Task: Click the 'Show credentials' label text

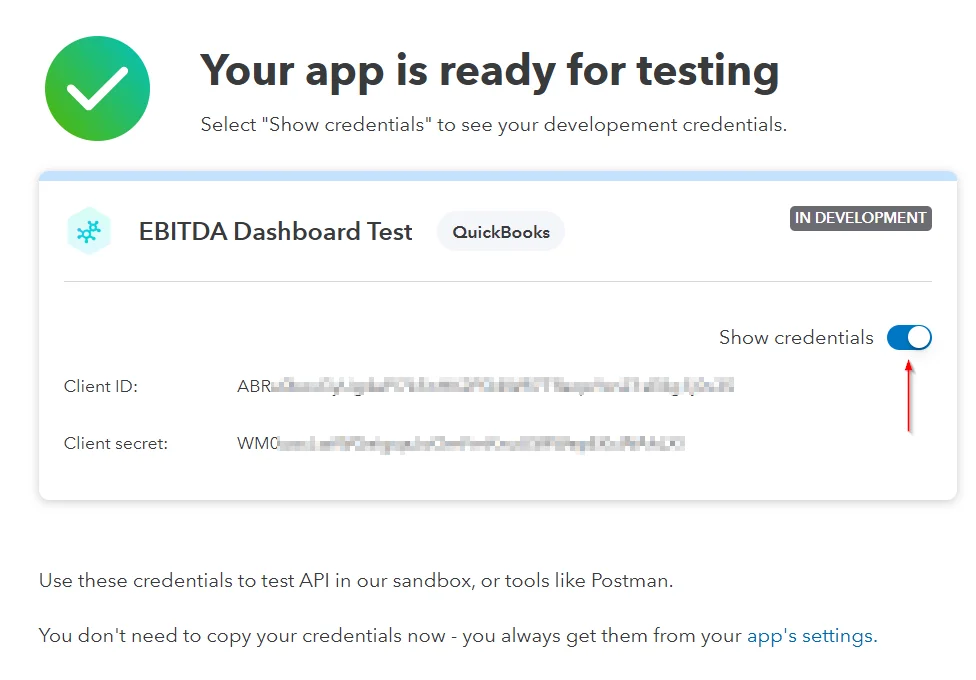Action: point(796,338)
